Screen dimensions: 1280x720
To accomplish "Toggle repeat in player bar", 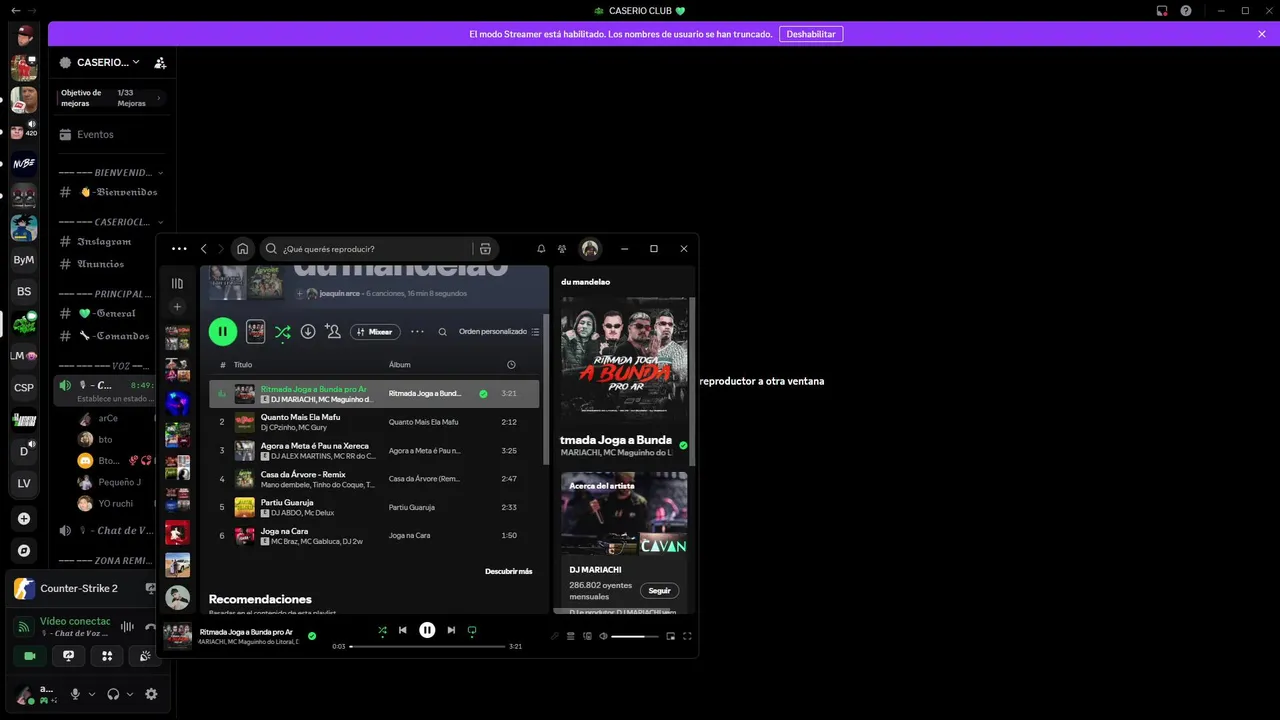I will click(x=472, y=630).
